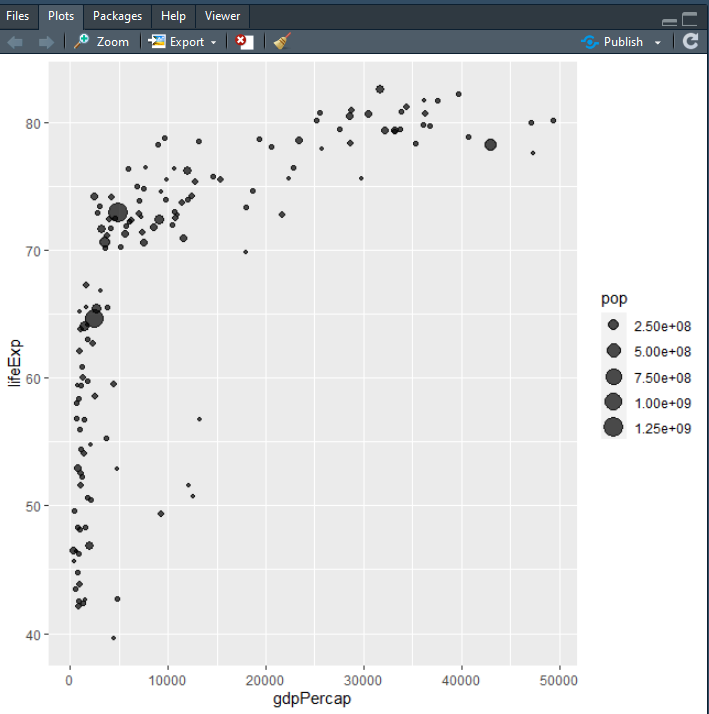Click the 5.00e+08 legend label

click(x=663, y=352)
